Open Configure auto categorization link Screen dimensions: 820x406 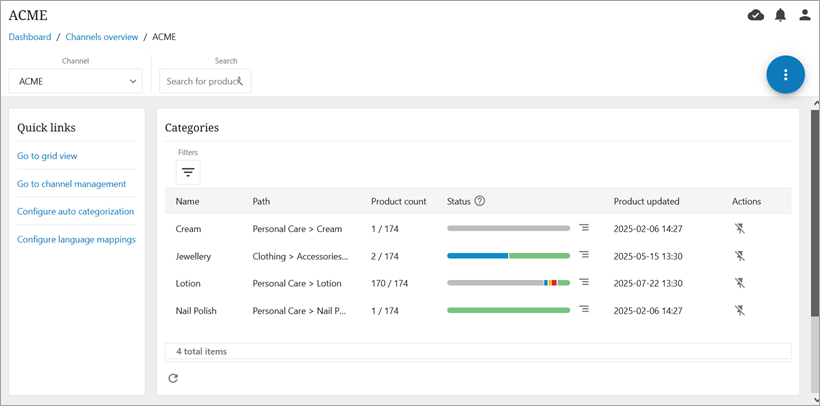75,211
